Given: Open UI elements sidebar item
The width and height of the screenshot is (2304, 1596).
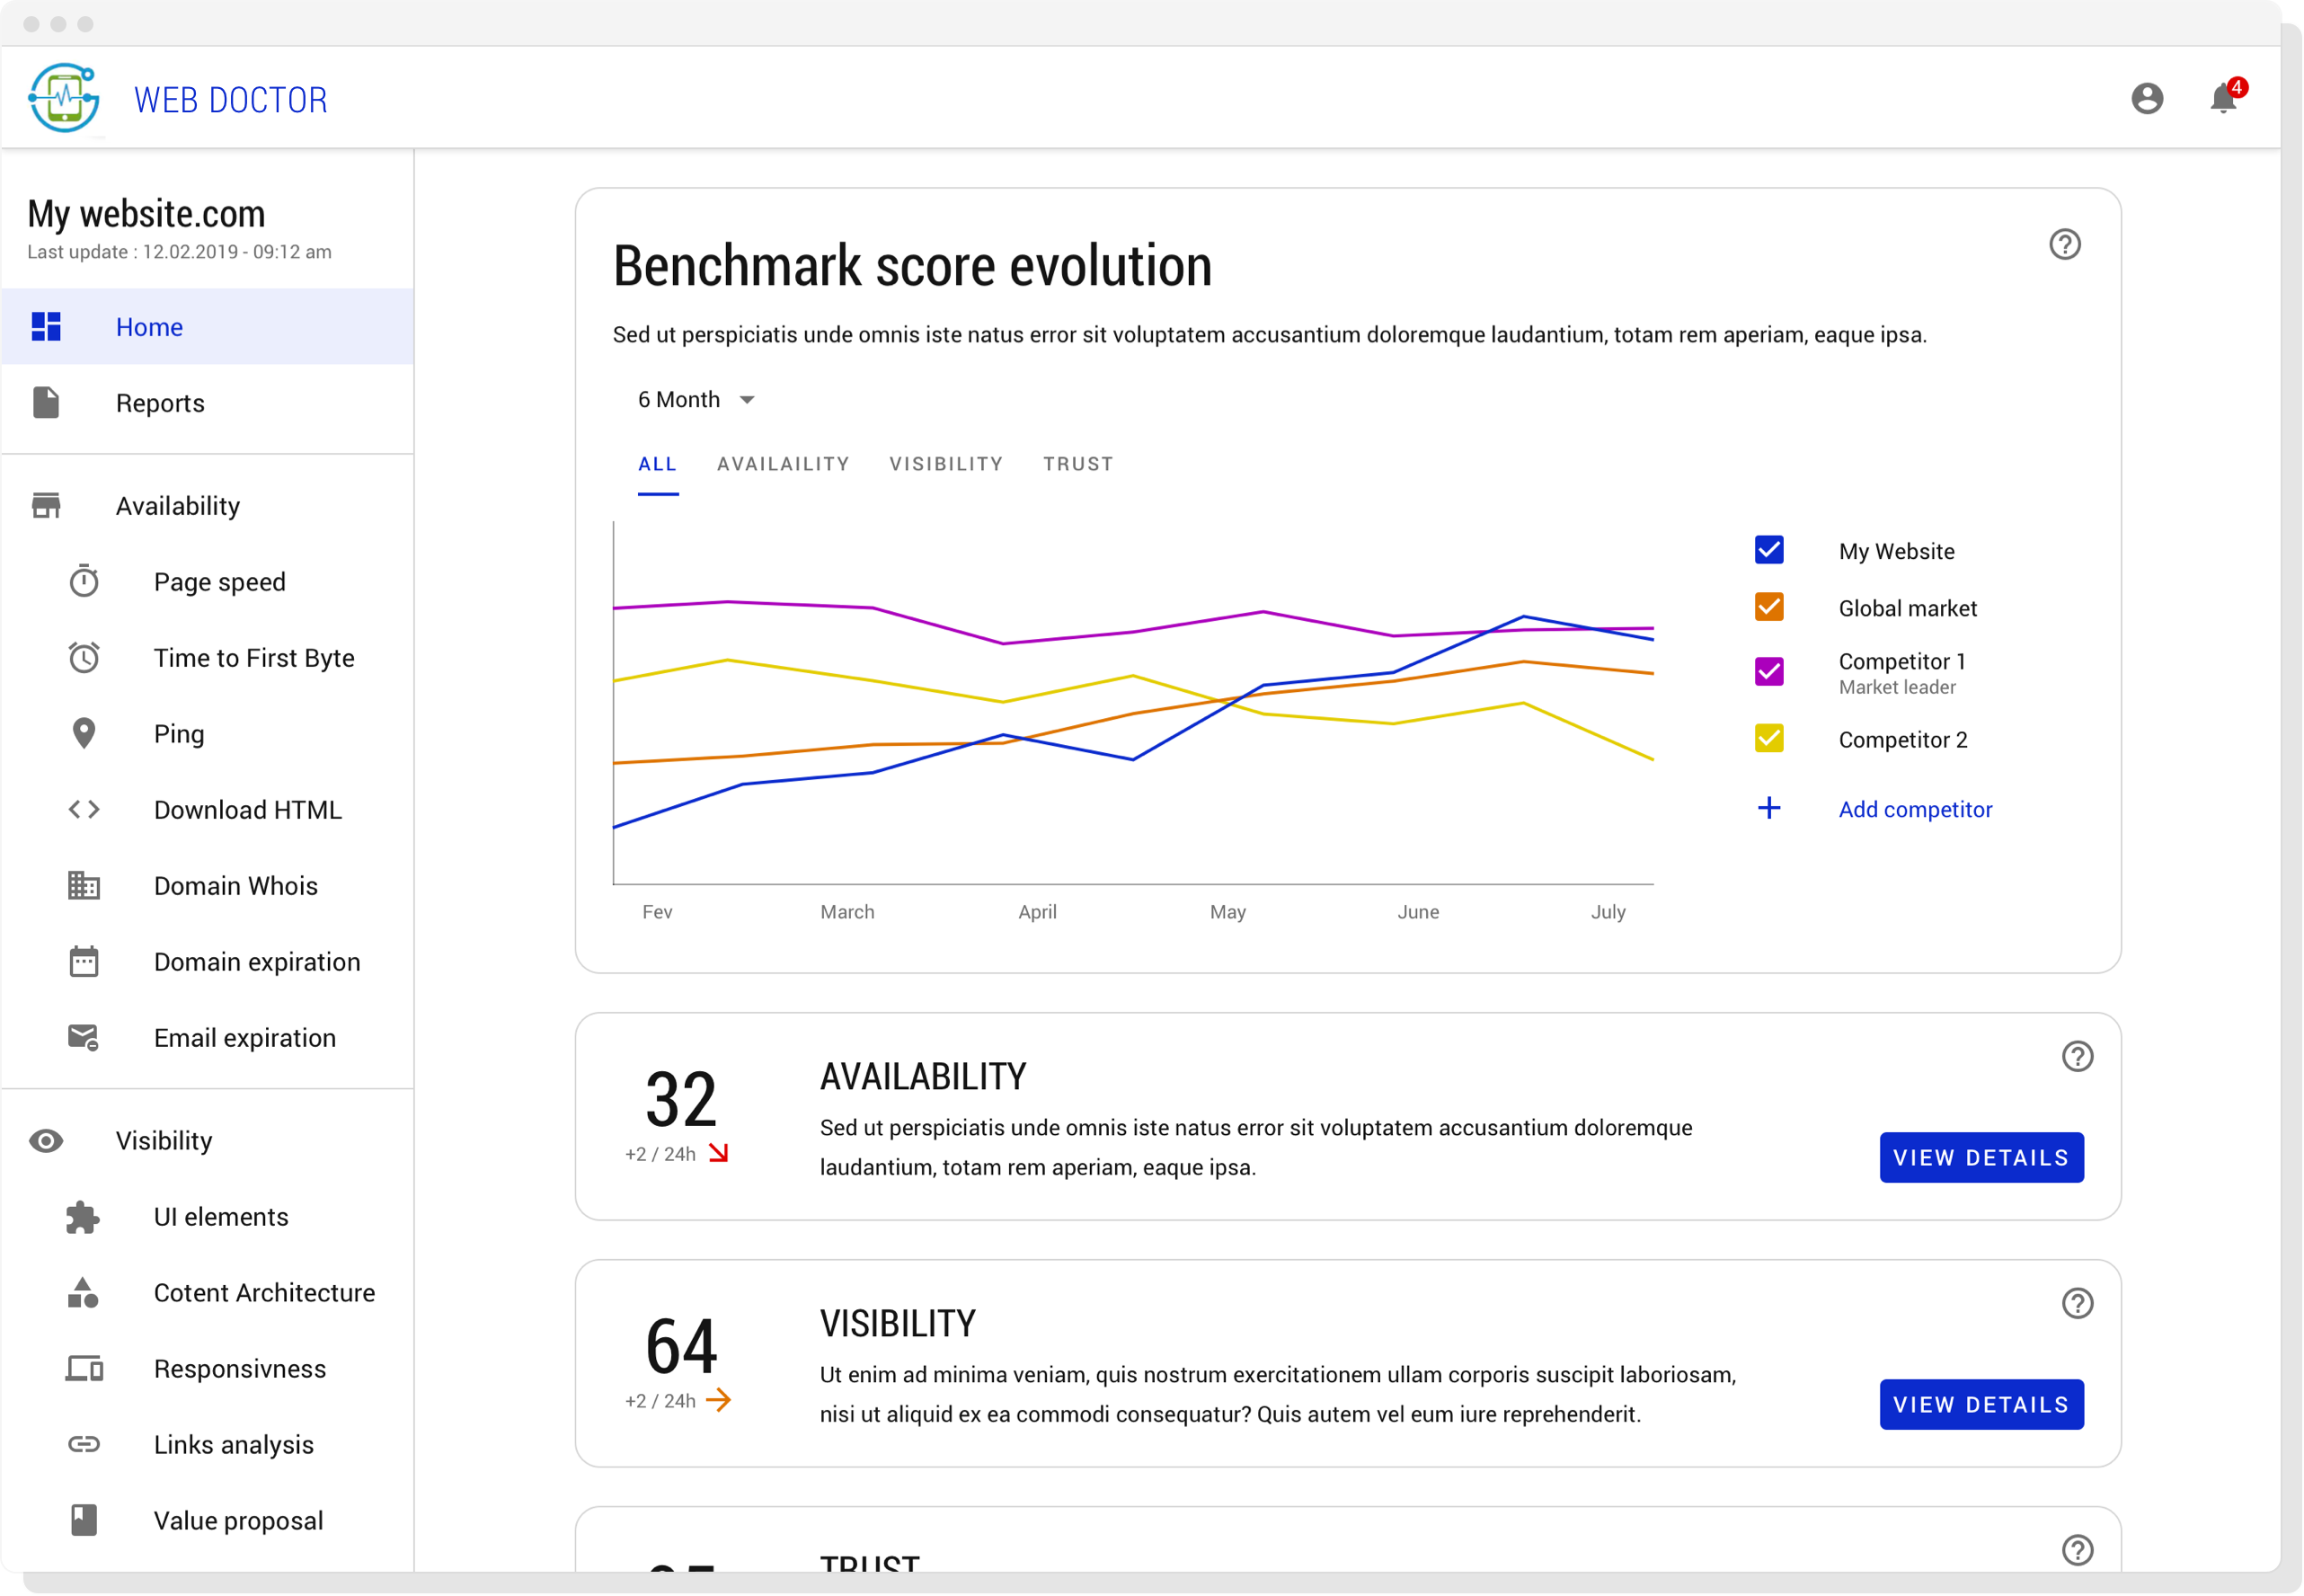Looking at the screenshot, I should click(x=207, y=1216).
